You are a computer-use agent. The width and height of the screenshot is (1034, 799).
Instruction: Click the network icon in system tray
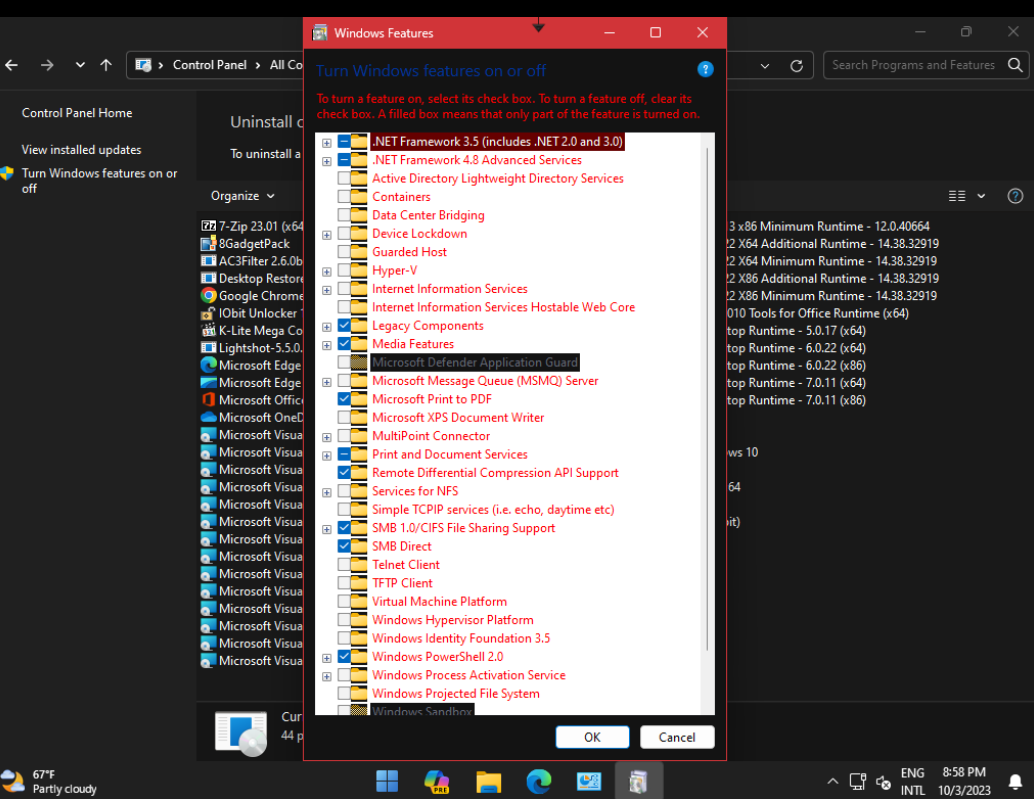pyautogui.click(x=857, y=782)
